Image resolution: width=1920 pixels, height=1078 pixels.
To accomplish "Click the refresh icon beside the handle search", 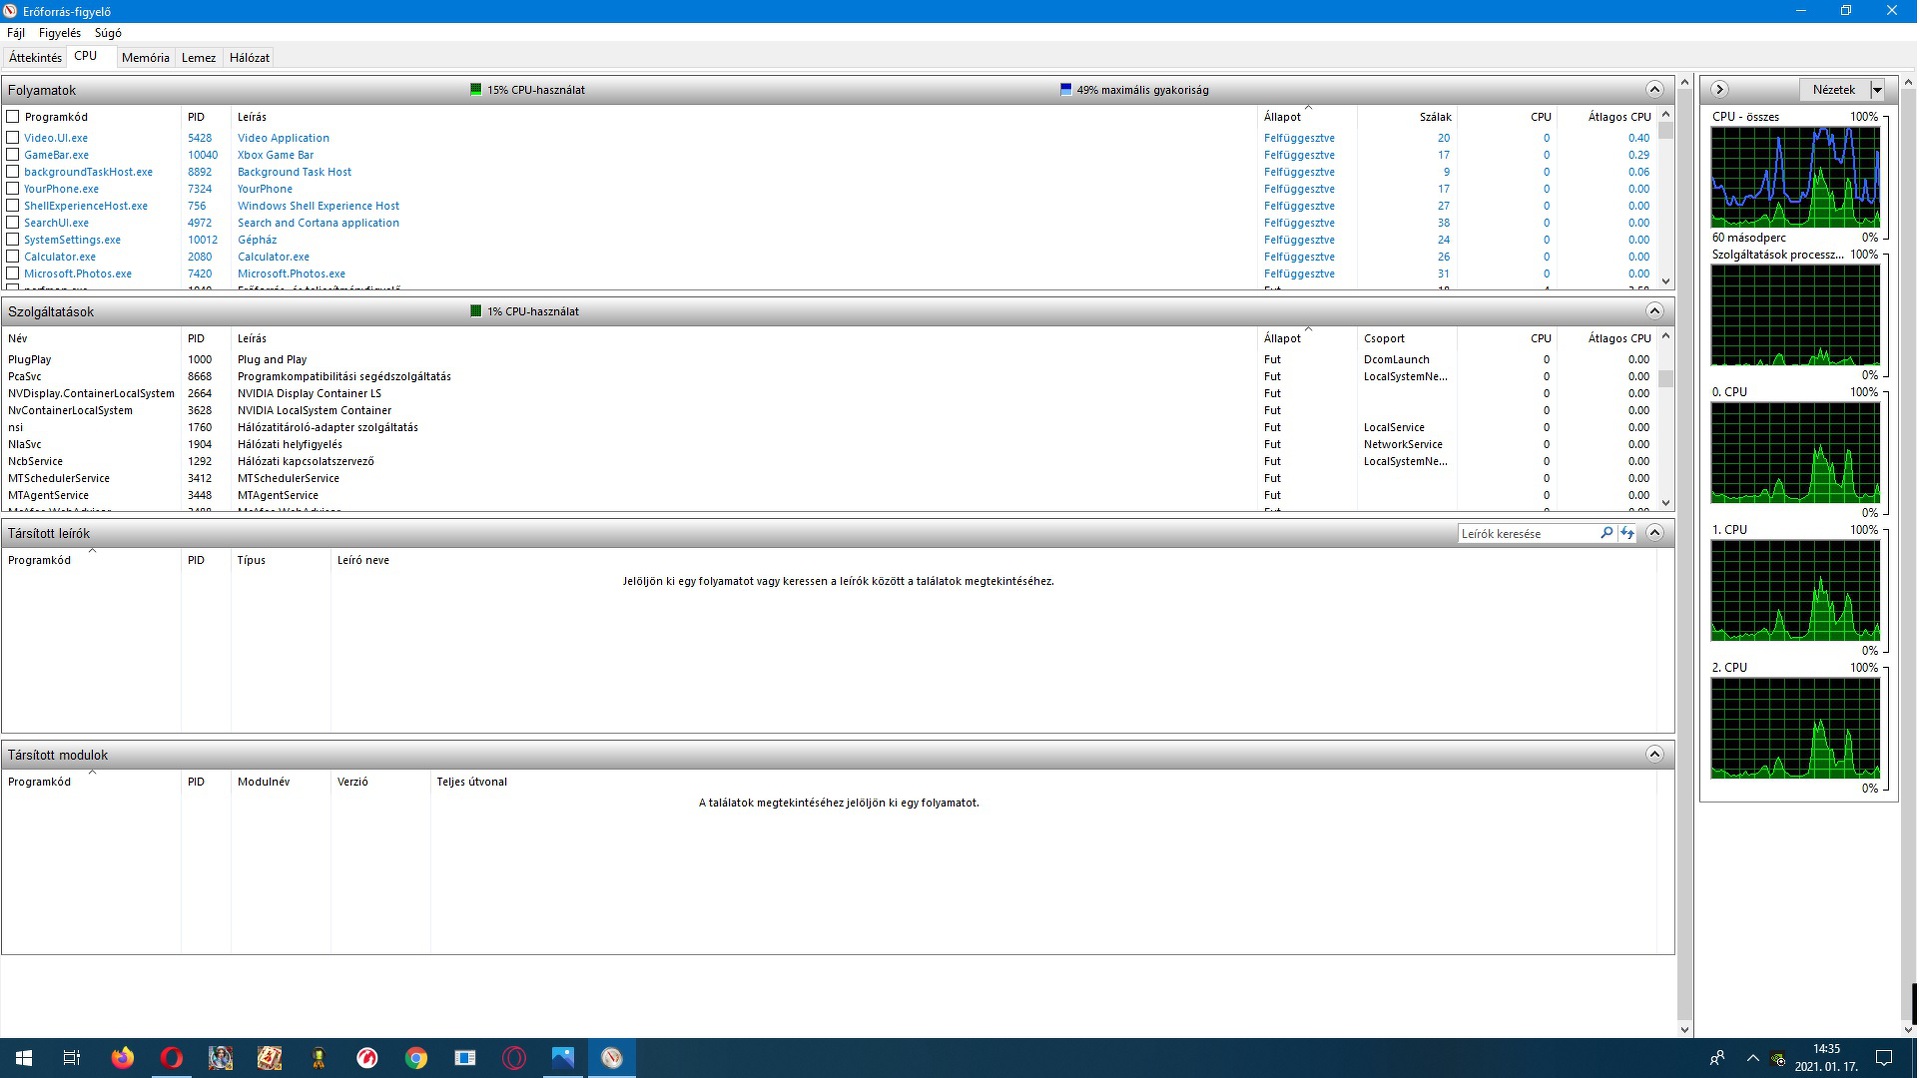I will point(1627,533).
